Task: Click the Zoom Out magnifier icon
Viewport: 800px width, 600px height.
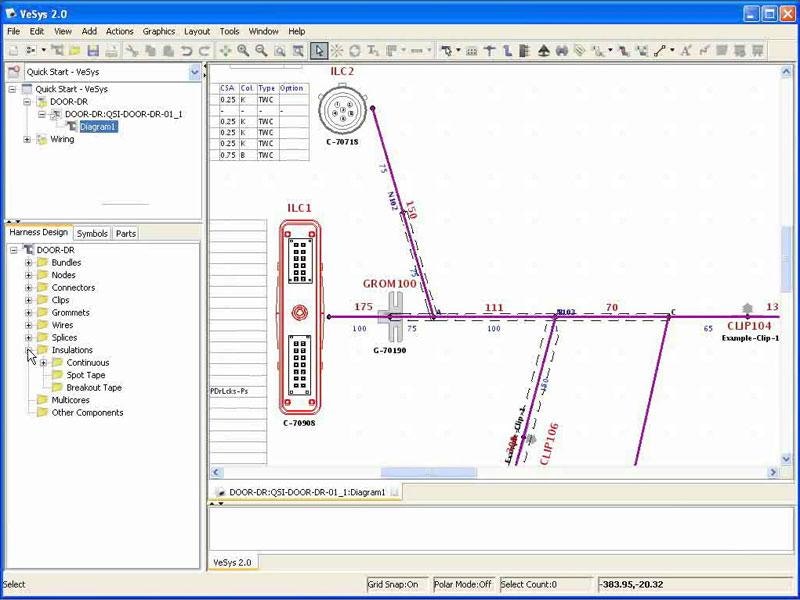Action: click(x=262, y=50)
